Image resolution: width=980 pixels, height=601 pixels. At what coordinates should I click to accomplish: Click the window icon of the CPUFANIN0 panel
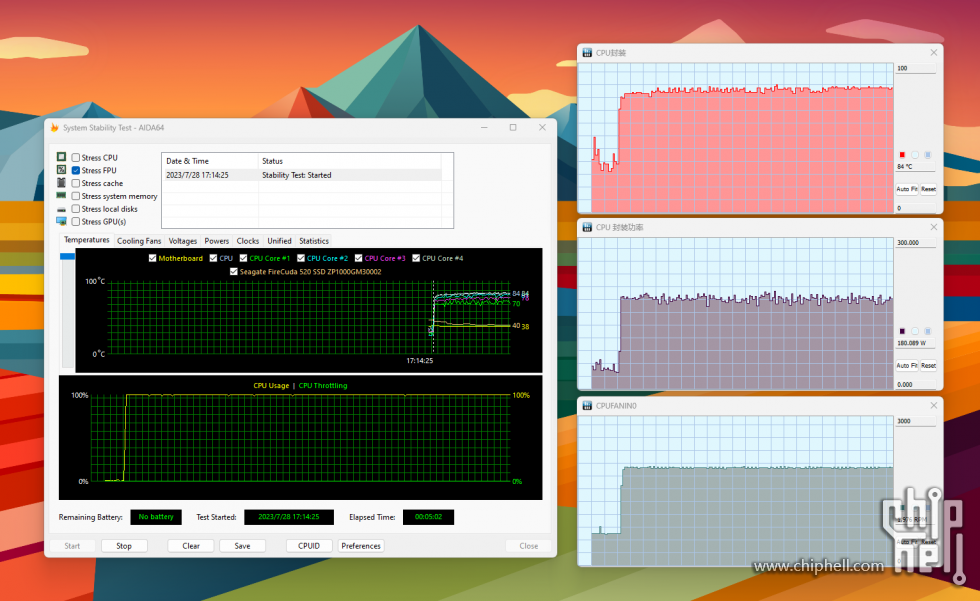[587, 406]
